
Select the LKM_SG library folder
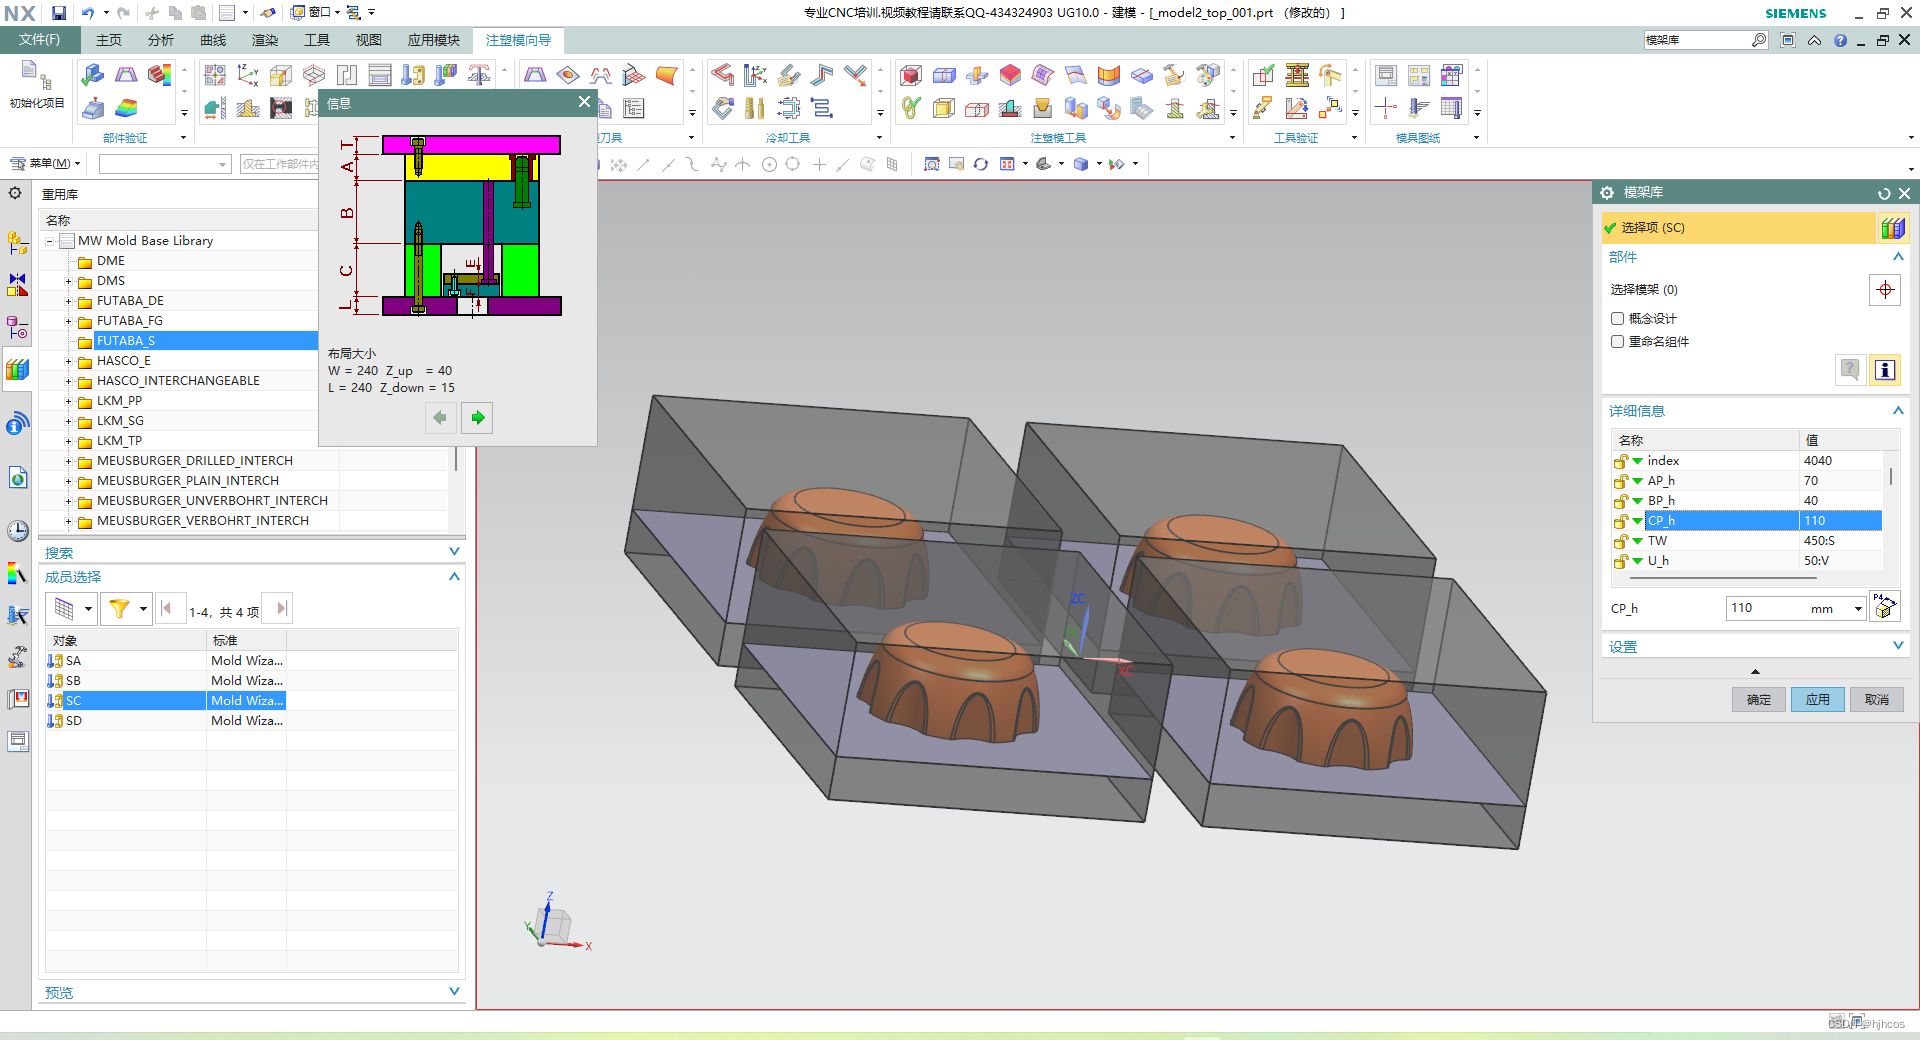pos(120,421)
